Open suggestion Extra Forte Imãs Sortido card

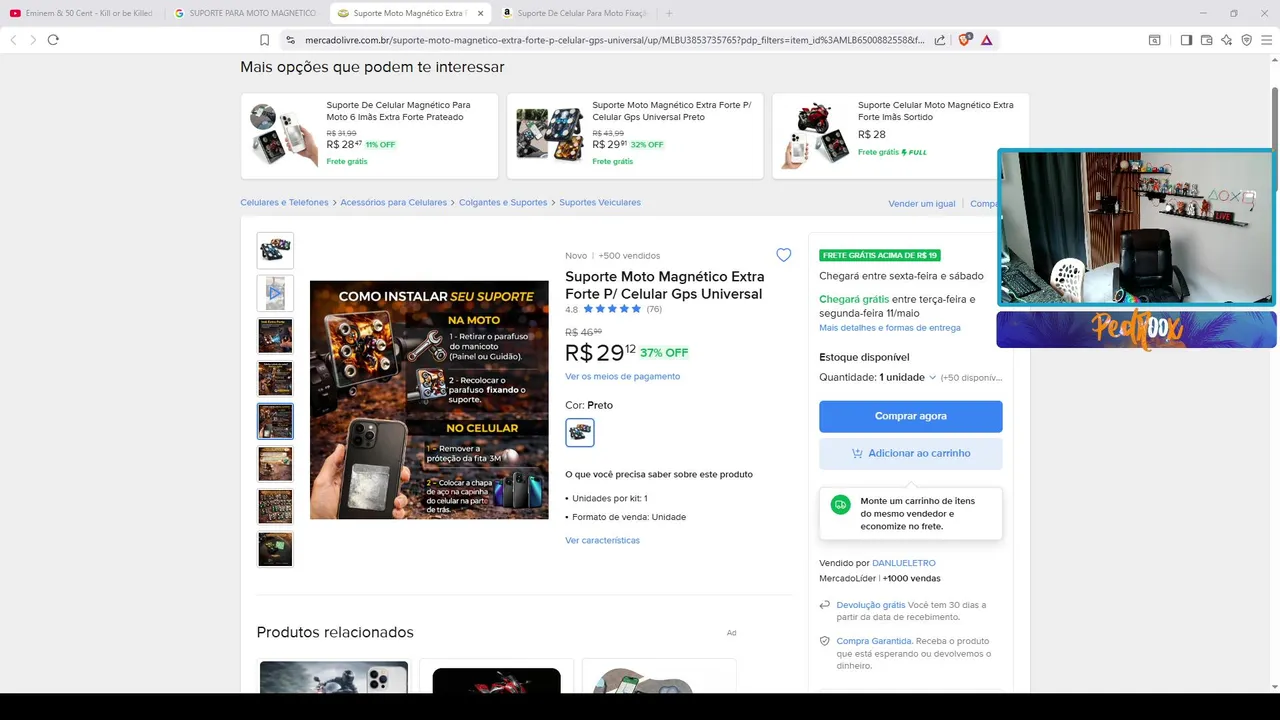[901, 136]
